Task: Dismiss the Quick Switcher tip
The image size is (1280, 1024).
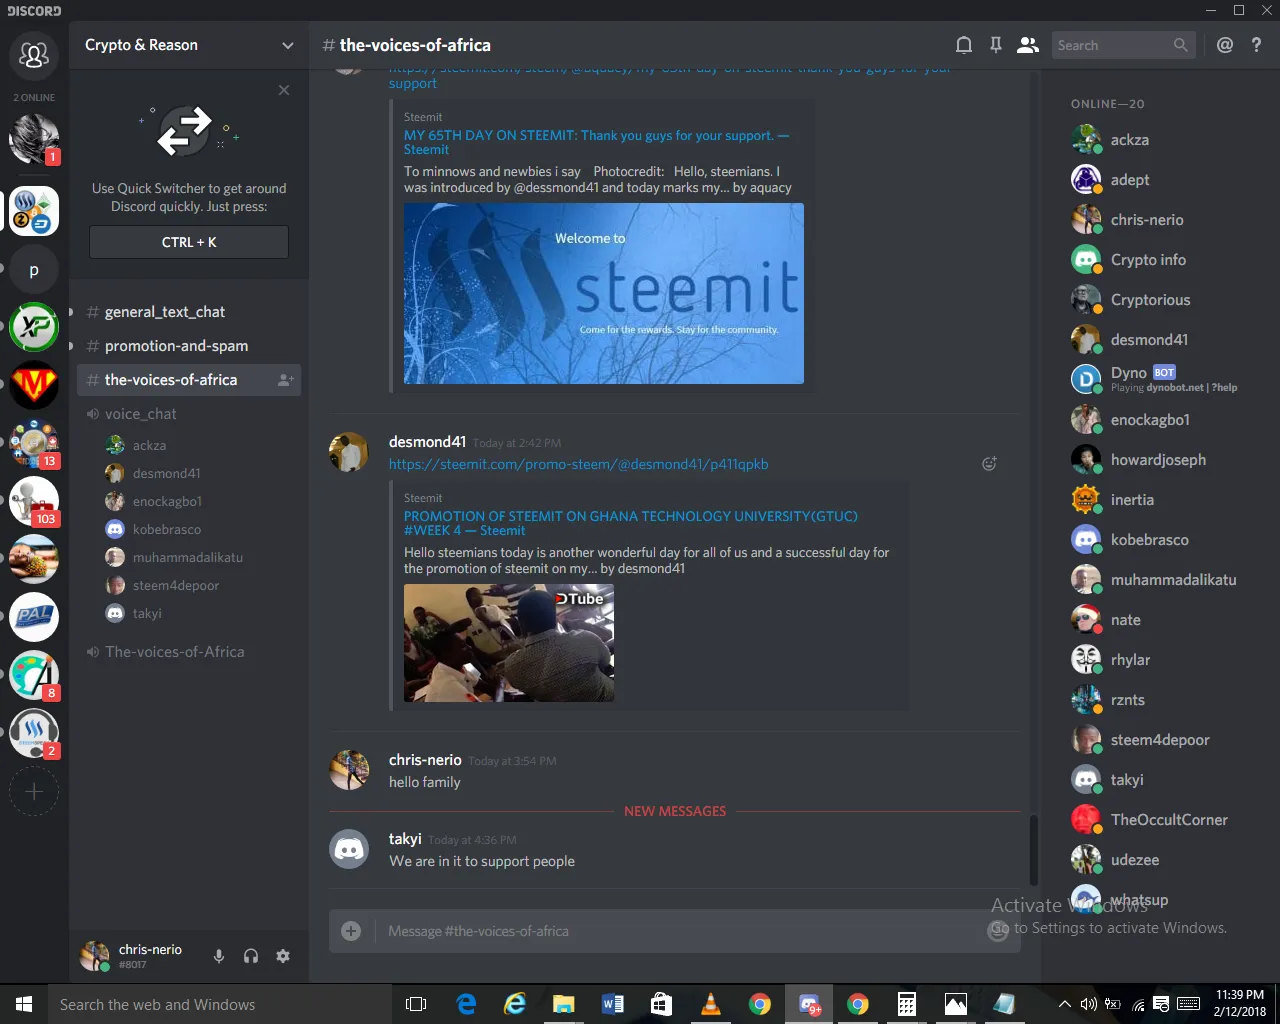Action: click(284, 90)
